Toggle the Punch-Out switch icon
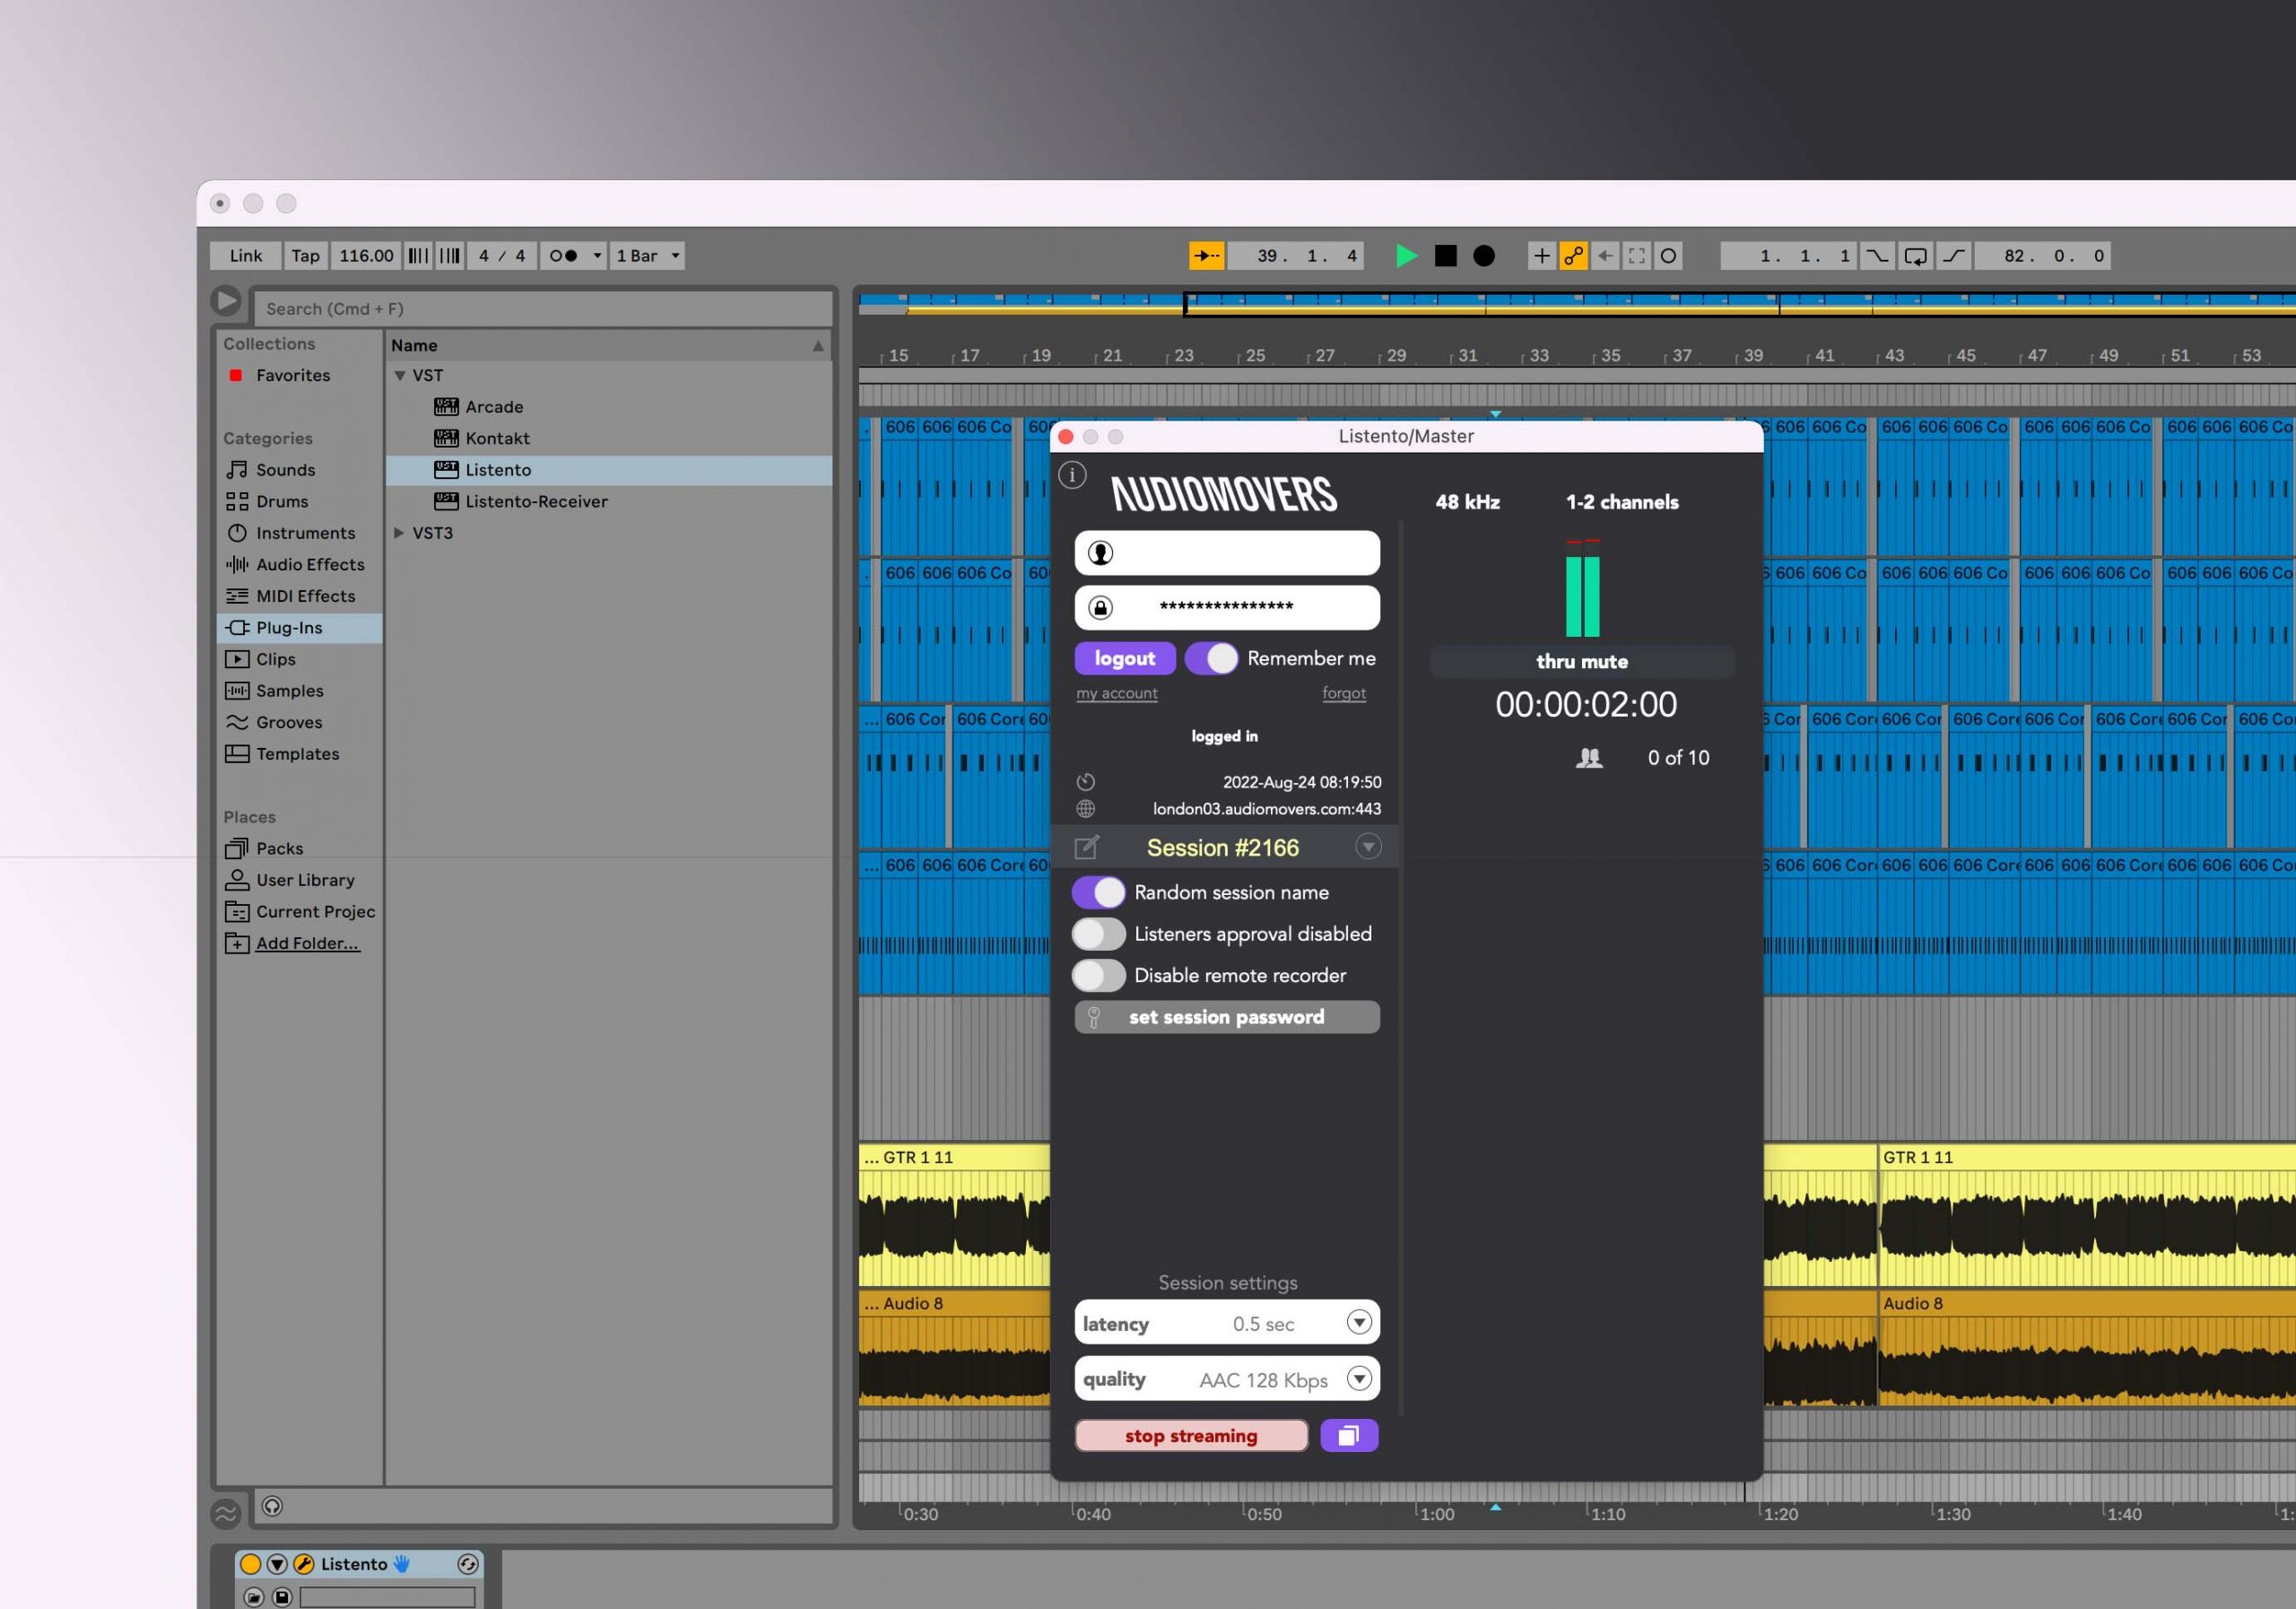This screenshot has width=2296, height=1609. click(1954, 256)
